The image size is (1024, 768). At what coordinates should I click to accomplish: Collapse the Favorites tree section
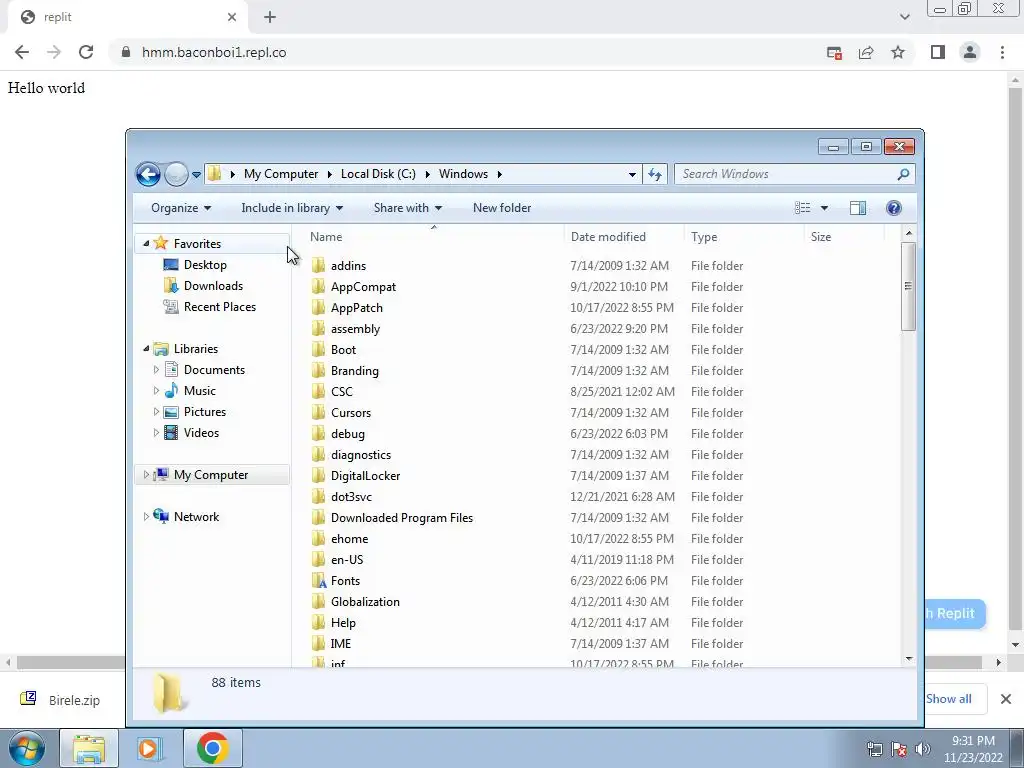pos(146,244)
